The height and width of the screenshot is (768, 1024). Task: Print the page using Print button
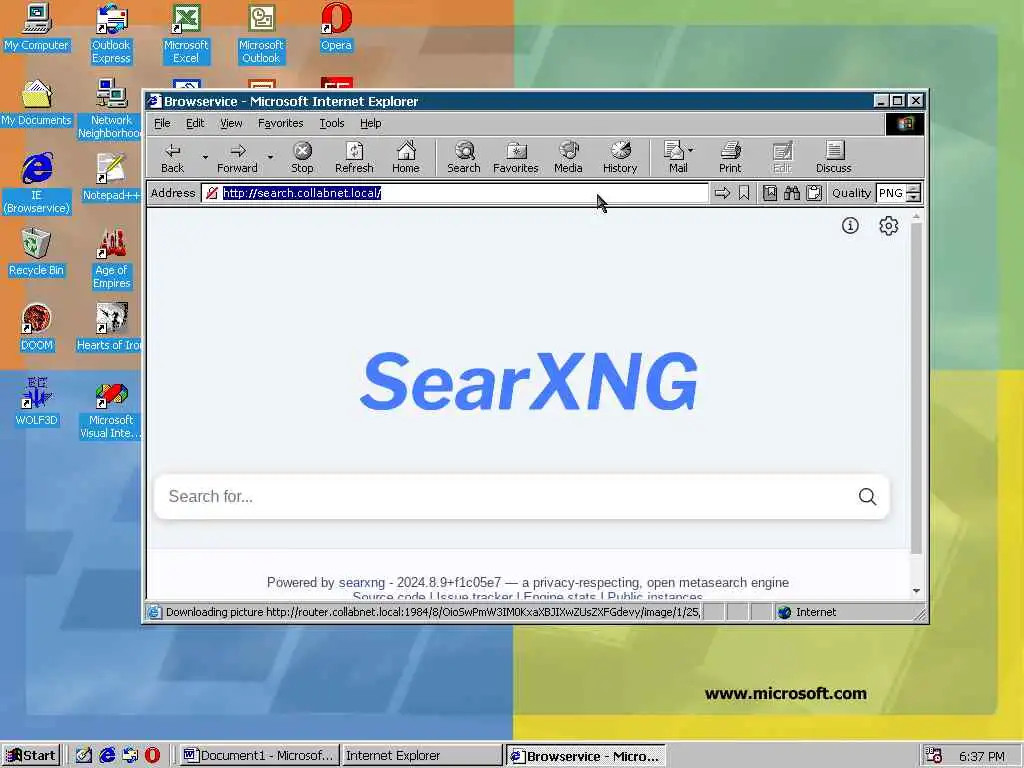[x=730, y=157]
